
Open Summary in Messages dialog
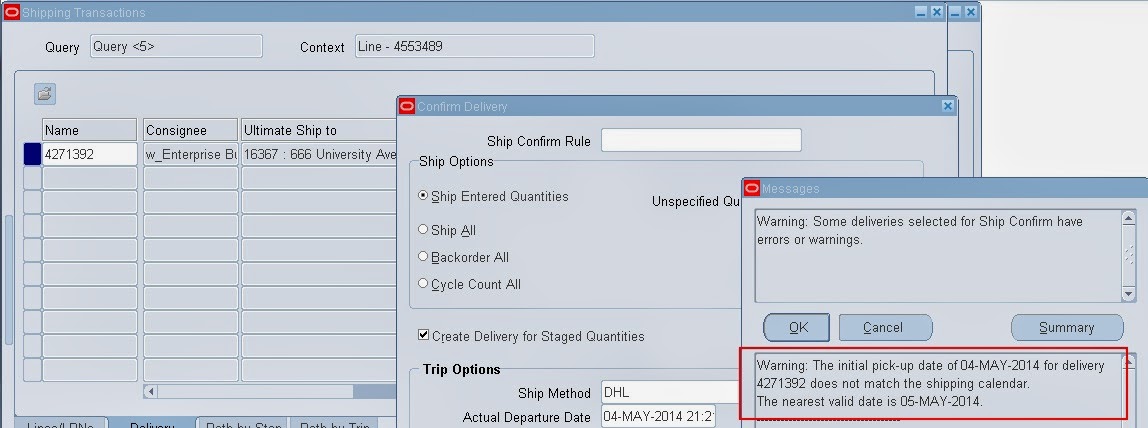(1067, 327)
